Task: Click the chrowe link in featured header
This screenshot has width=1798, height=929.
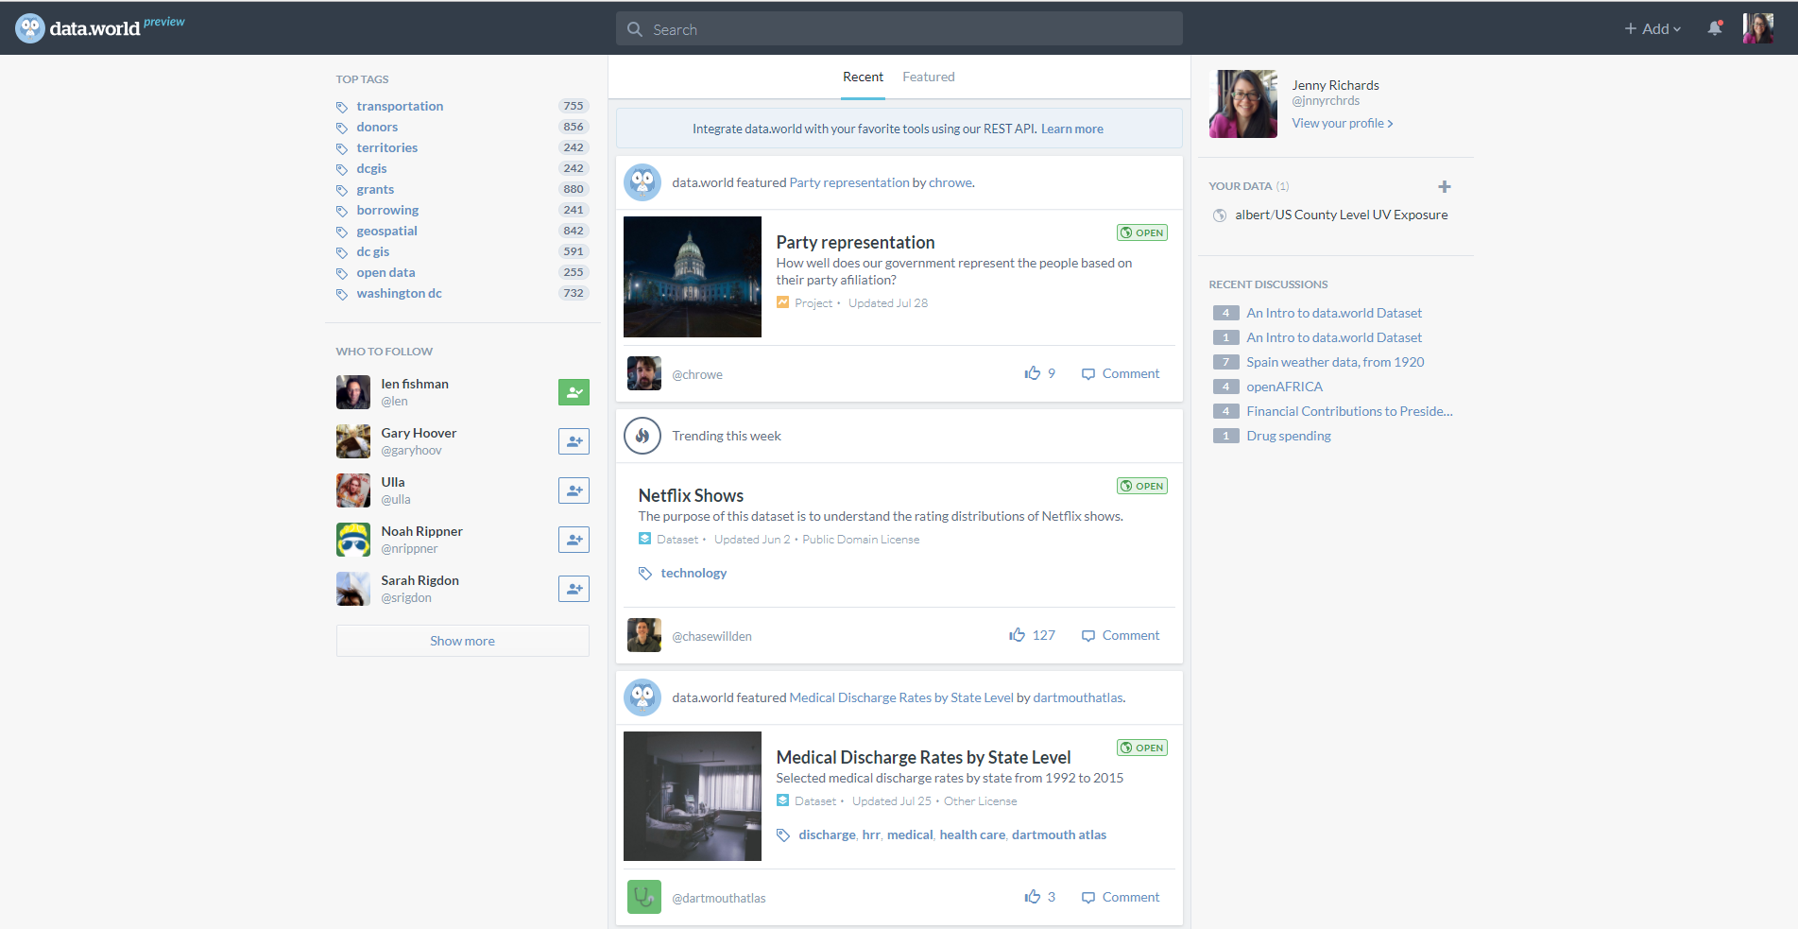Action: [950, 183]
